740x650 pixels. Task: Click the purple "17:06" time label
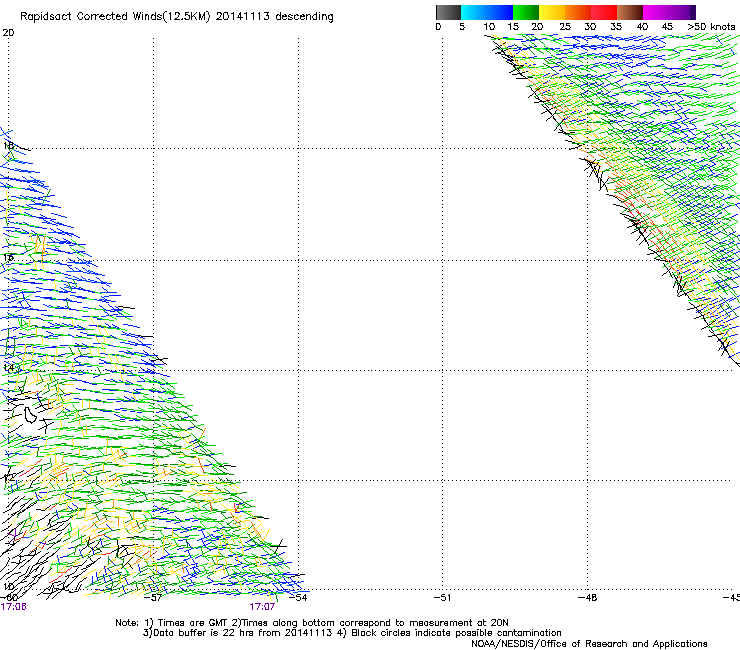[x=14, y=607]
